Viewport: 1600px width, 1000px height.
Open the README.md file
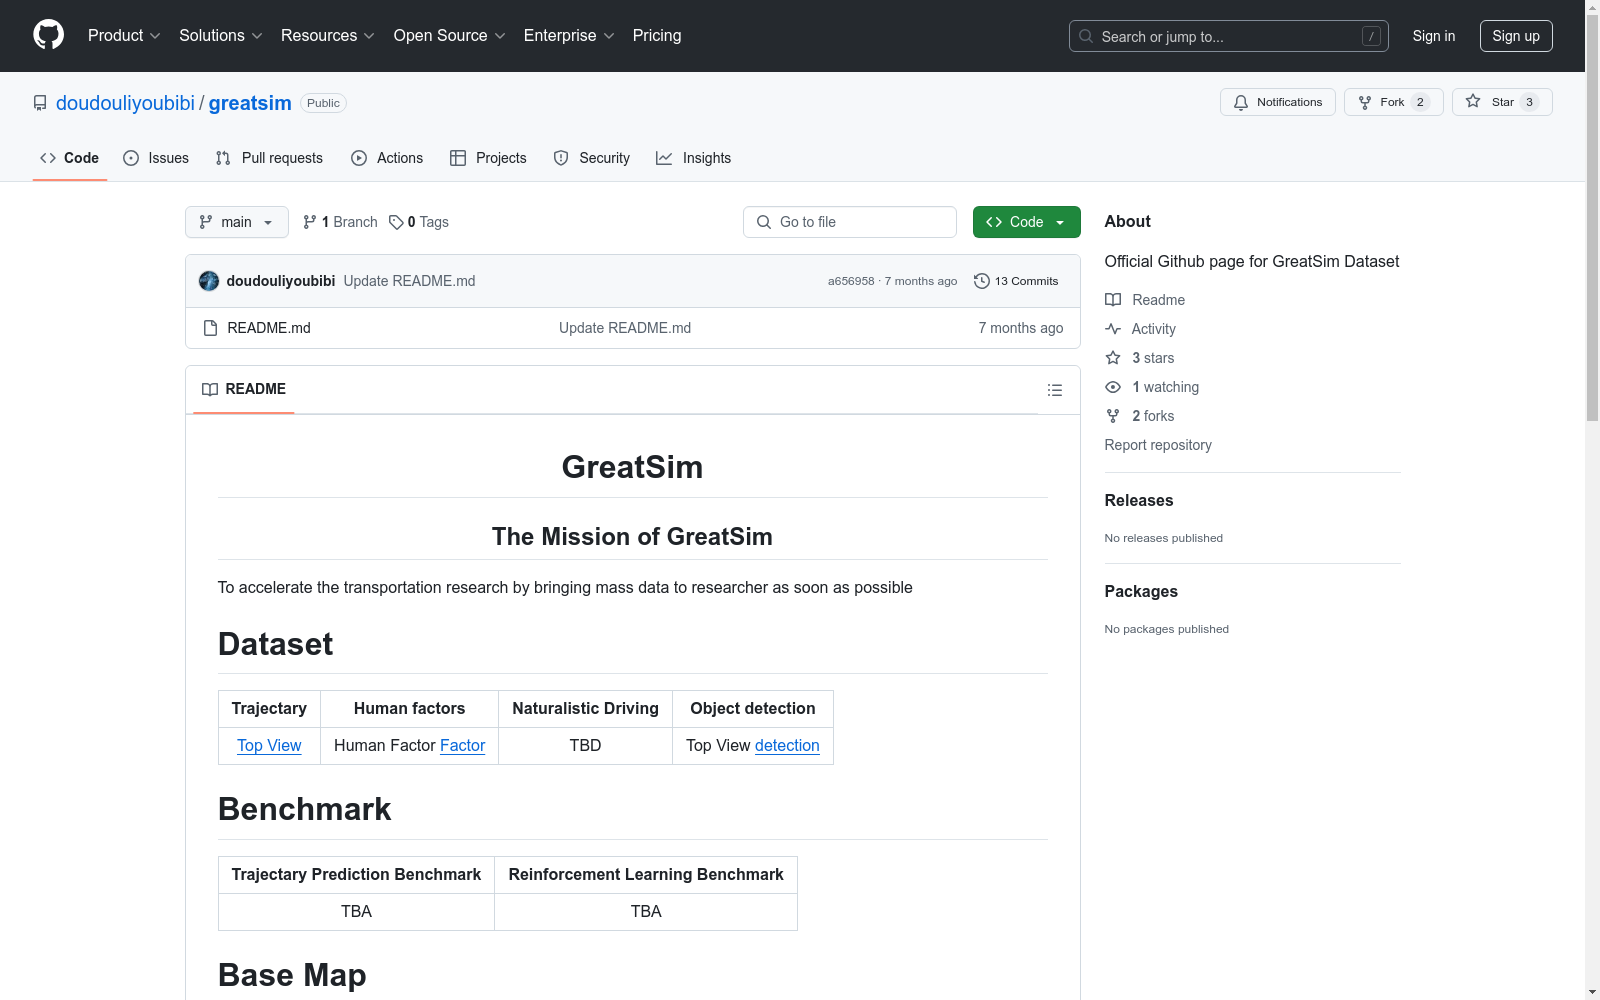(269, 328)
